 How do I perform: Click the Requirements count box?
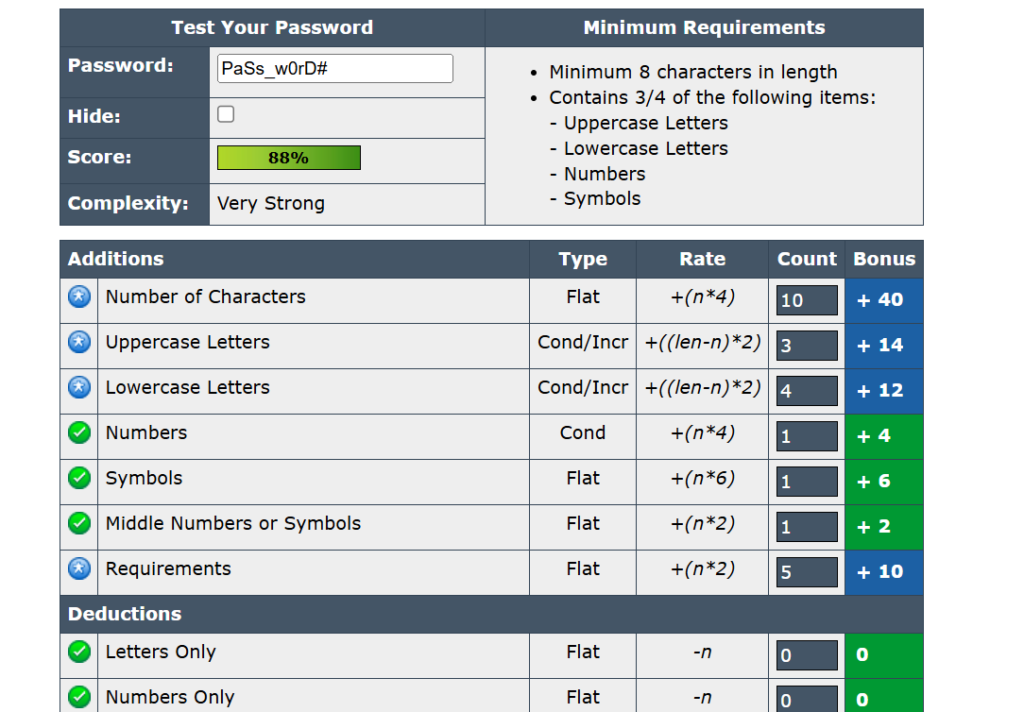point(807,572)
